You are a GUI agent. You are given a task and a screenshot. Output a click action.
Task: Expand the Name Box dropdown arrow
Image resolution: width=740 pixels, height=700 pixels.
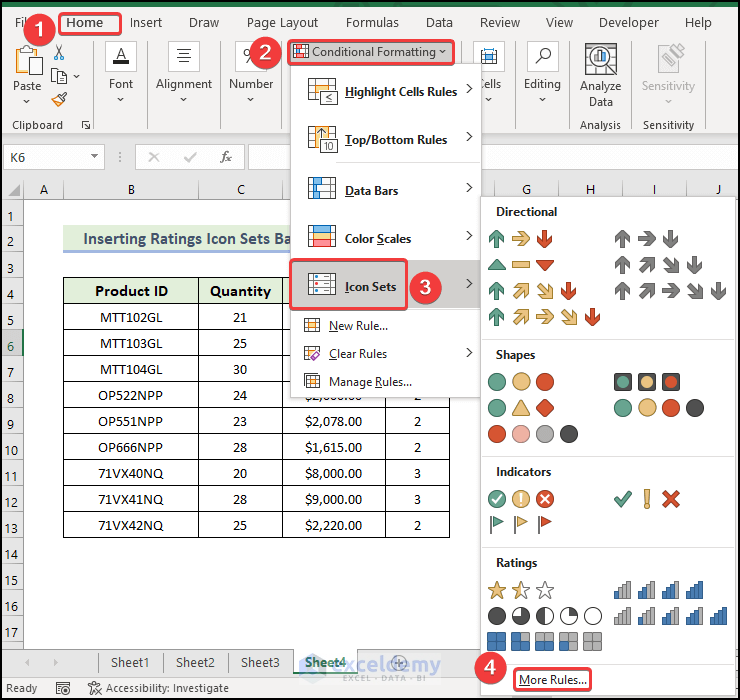pos(95,157)
